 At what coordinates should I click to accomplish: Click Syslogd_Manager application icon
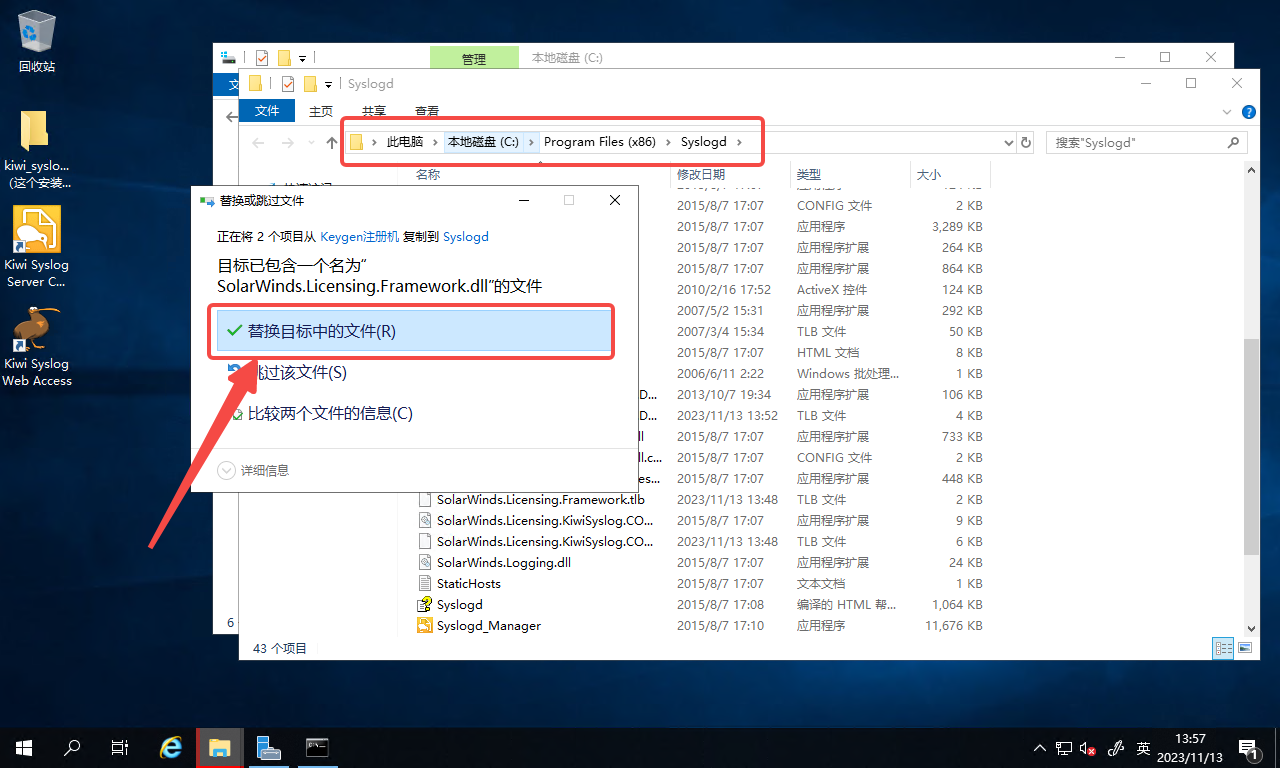[425, 625]
